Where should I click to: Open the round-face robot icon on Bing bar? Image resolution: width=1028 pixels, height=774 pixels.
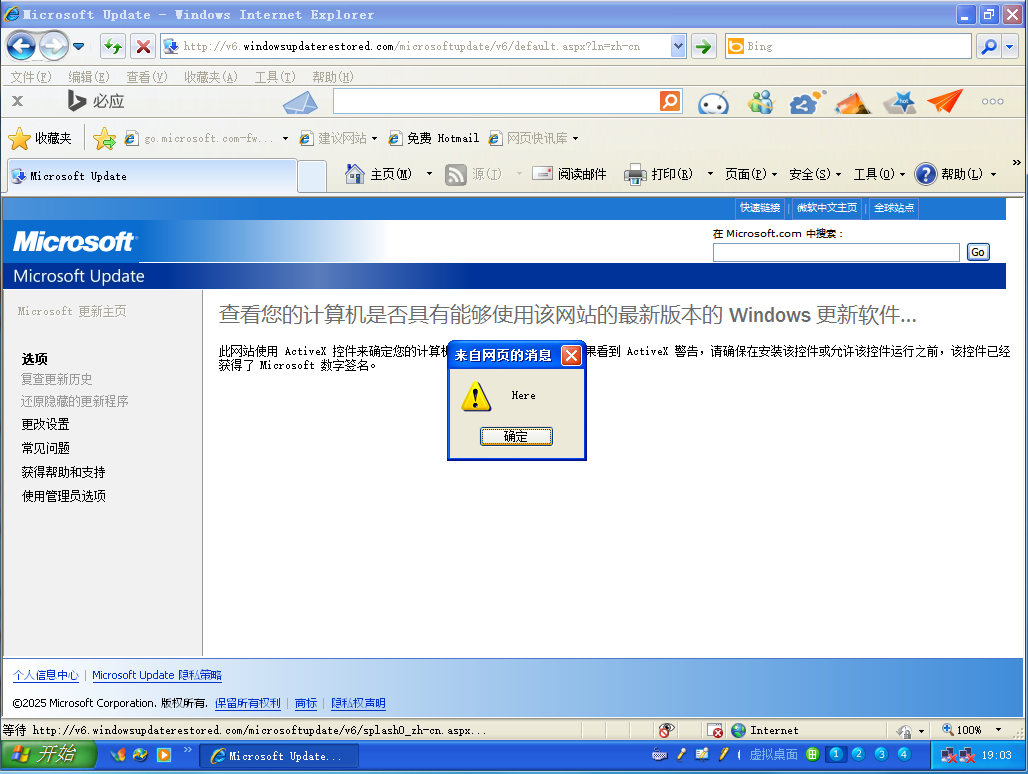[713, 102]
